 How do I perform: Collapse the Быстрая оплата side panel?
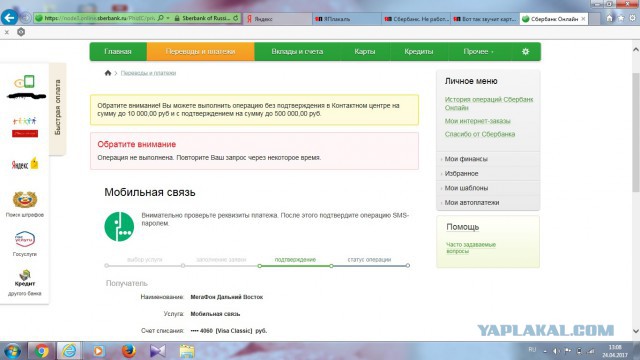pos(58,108)
